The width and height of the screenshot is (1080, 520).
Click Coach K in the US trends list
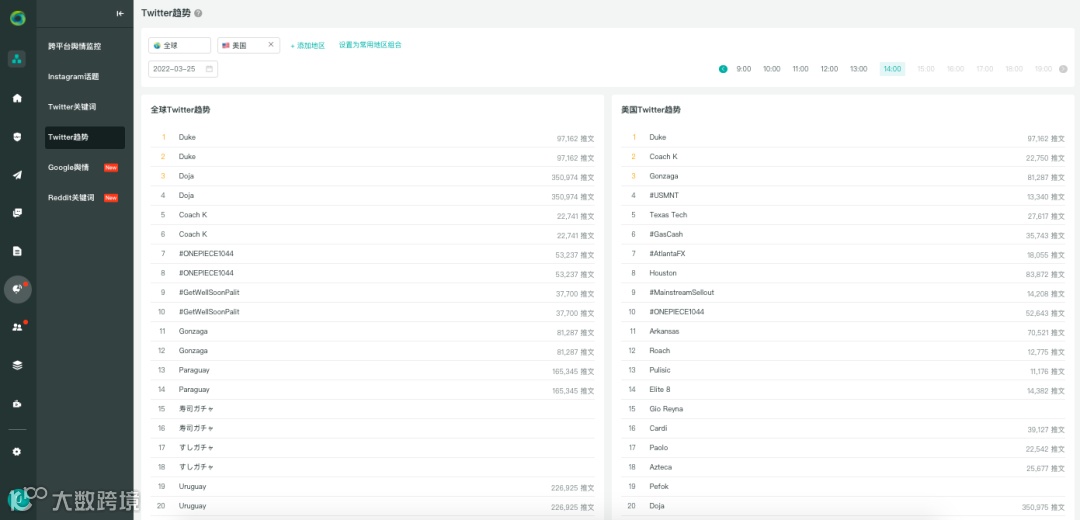663,156
